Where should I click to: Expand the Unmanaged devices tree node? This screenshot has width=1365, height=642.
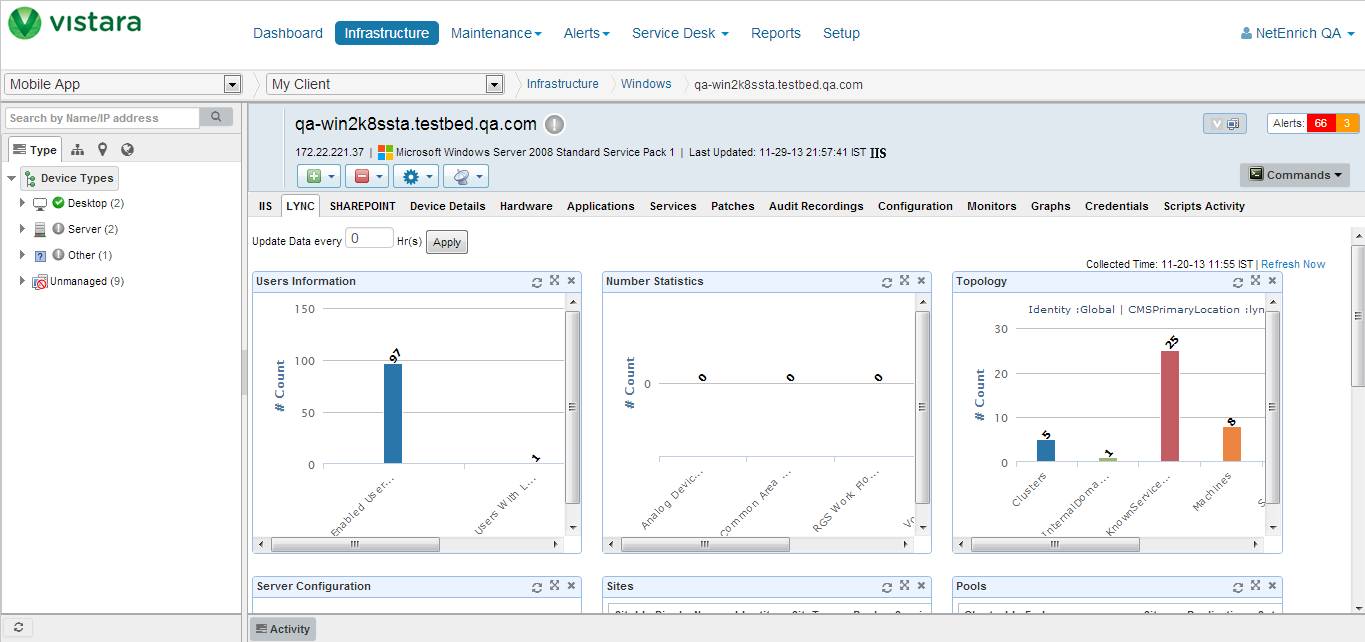click(x=22, y=281)
